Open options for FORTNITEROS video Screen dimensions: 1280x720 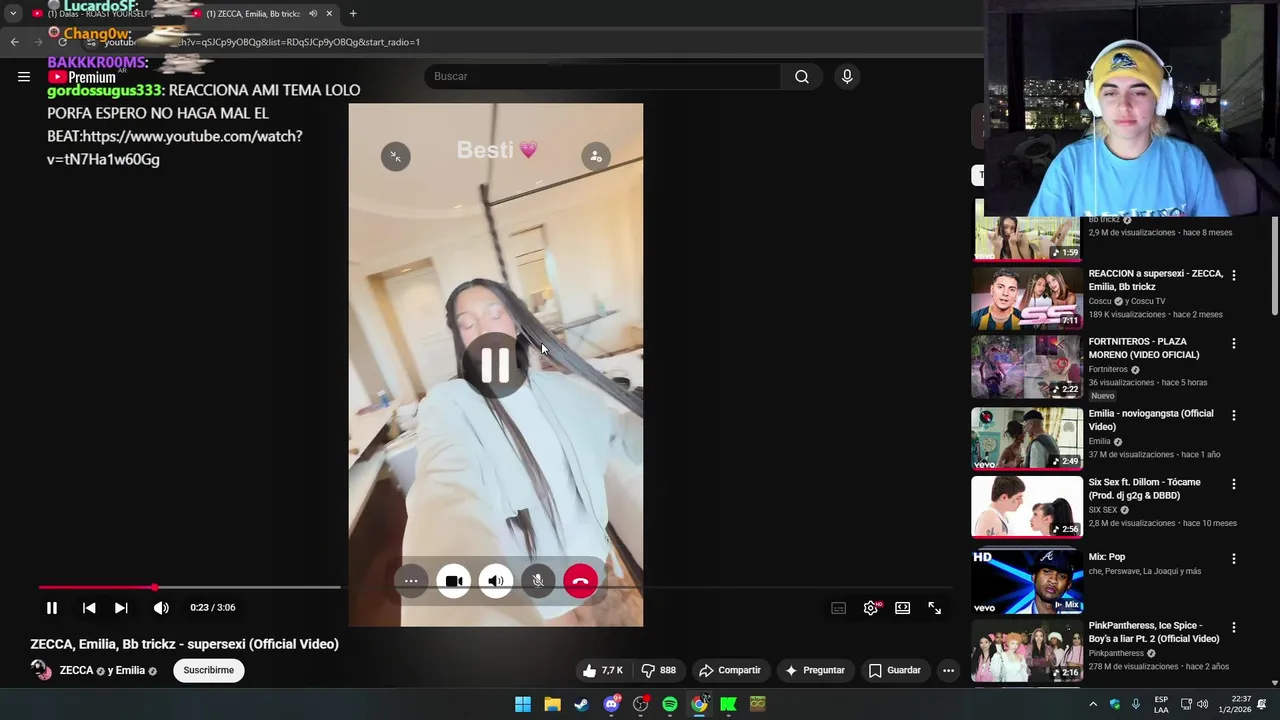(x=1233, y=343)
